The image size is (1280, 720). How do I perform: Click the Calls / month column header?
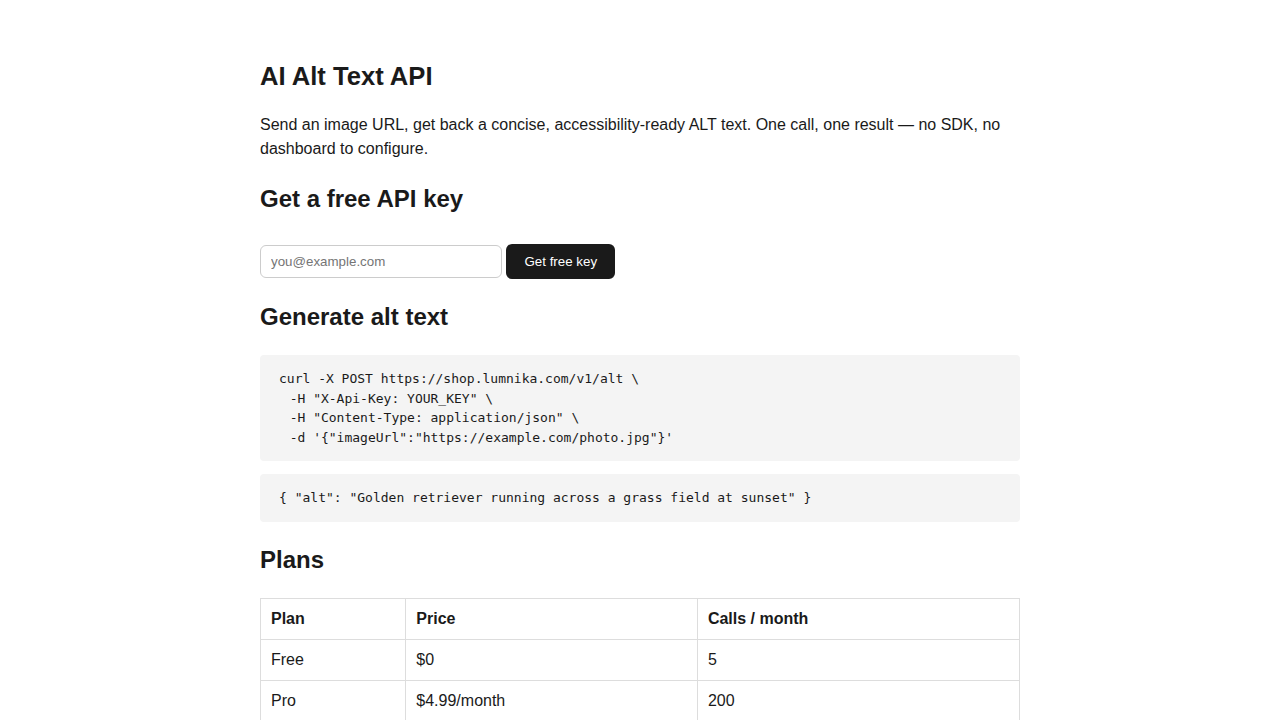tap(858, 619)
